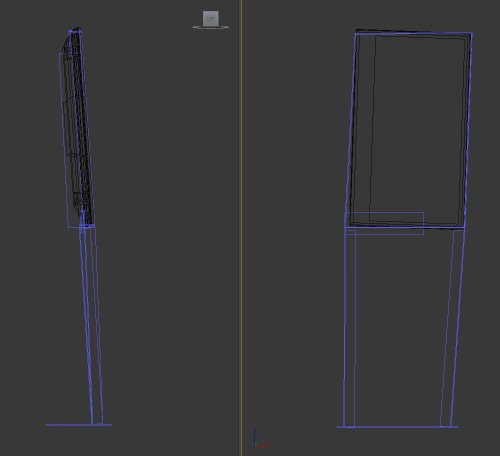Image resolution: width=500 pixels, height=456 pixels.
Task: Click the XYZ axis tripod in right viewport
Action: point(261,439)
